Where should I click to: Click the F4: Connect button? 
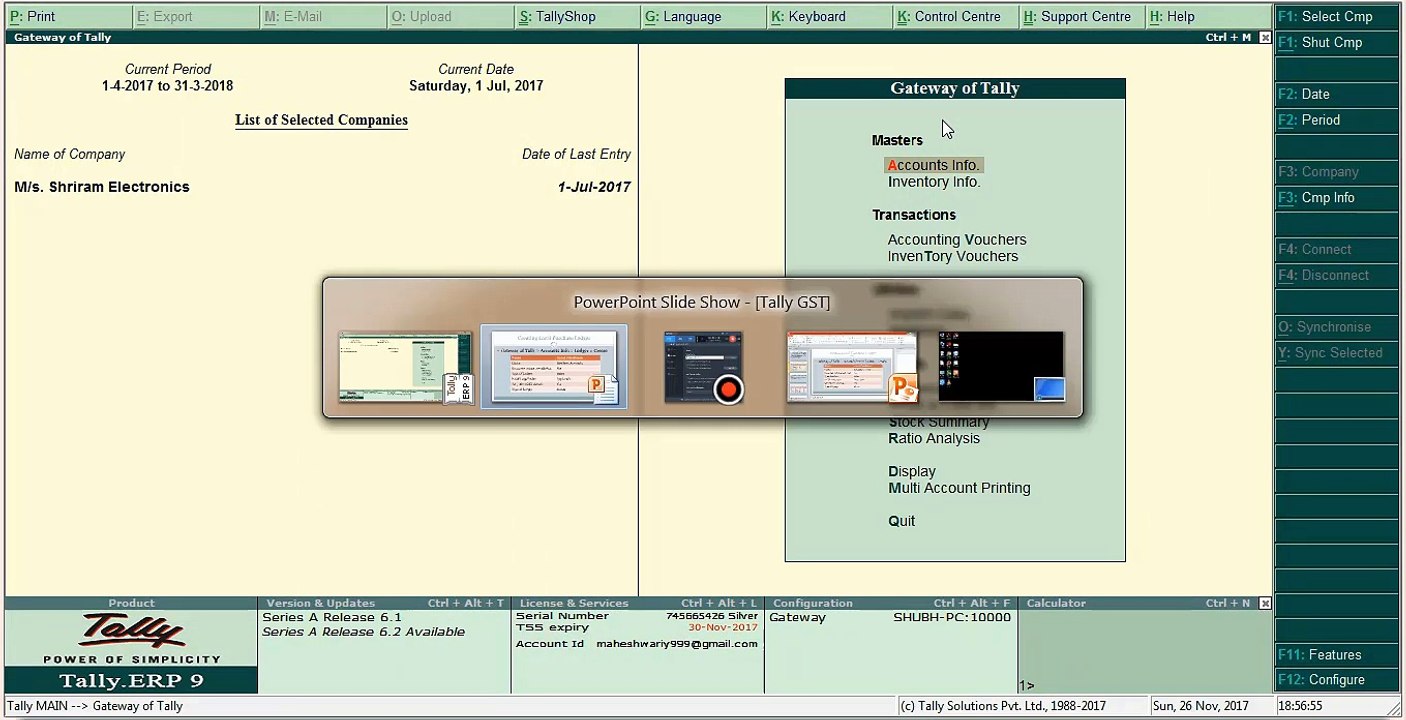[1337, 250]
